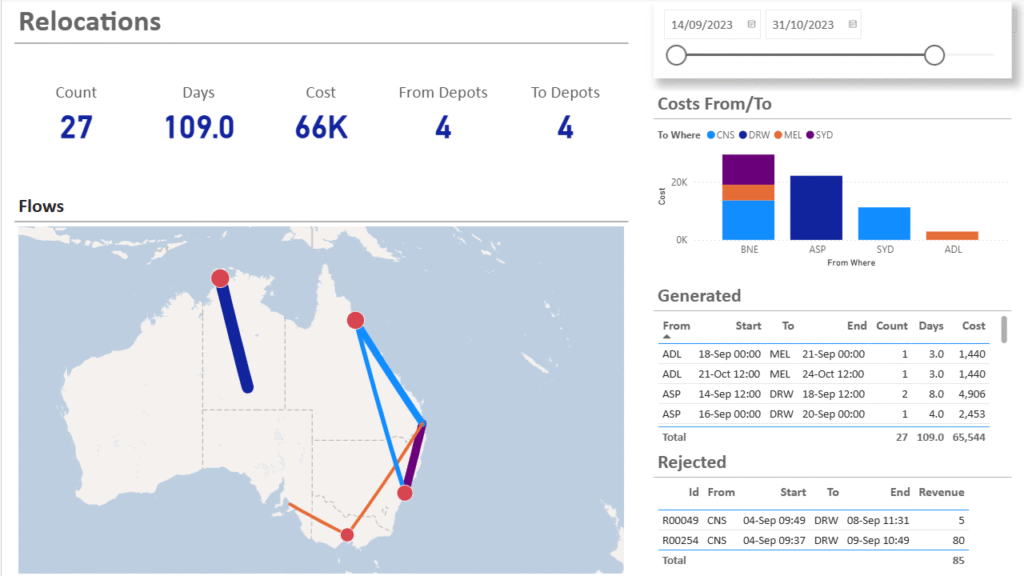Image resolution: width=1024 pixels, height=576 pixels.
Task: Select the dark blue Darwin flow line
Action: (x=233, y=335)
